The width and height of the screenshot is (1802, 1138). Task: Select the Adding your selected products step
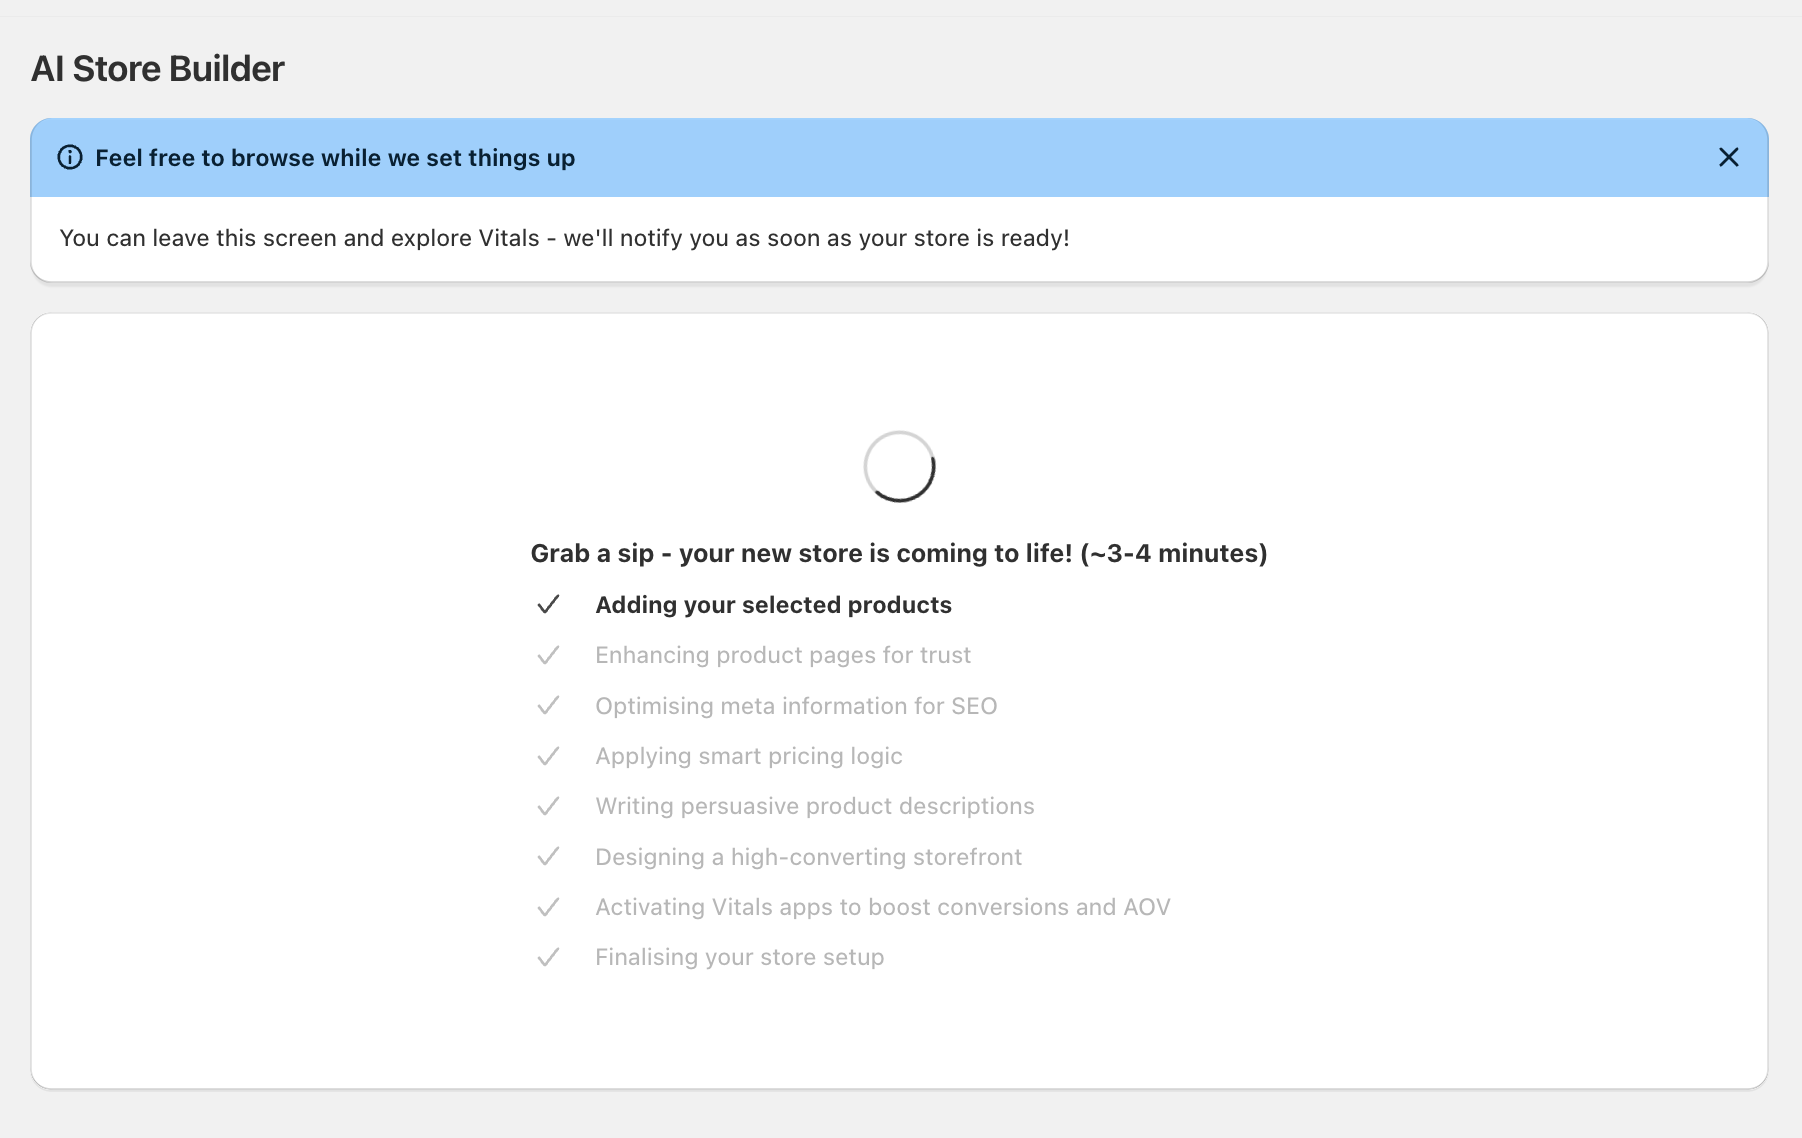(773, 605)
